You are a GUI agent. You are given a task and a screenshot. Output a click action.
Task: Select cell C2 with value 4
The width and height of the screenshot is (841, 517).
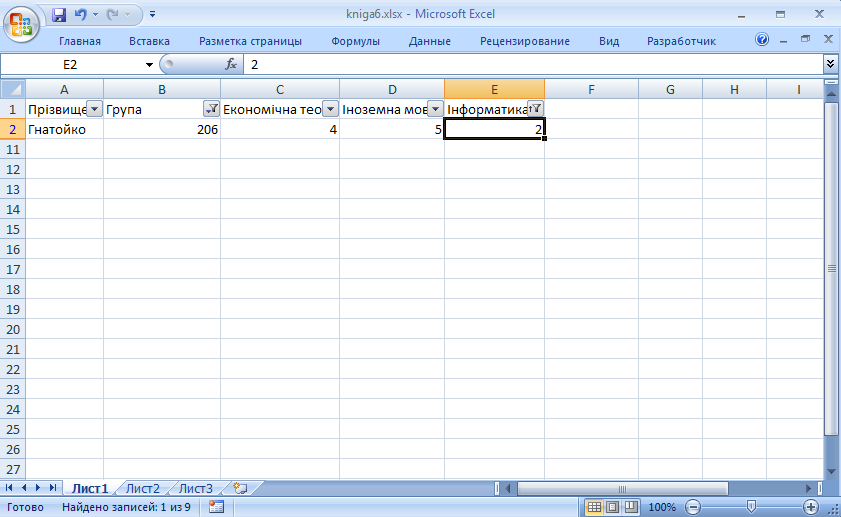[x=280, y=129]
